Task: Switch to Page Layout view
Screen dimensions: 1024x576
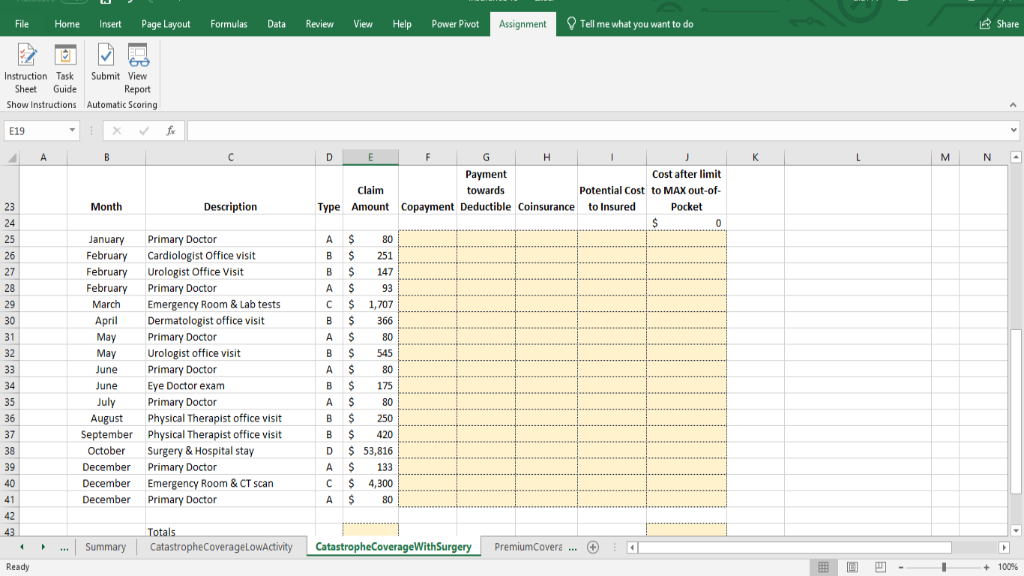Action: [x=852, y=566]
